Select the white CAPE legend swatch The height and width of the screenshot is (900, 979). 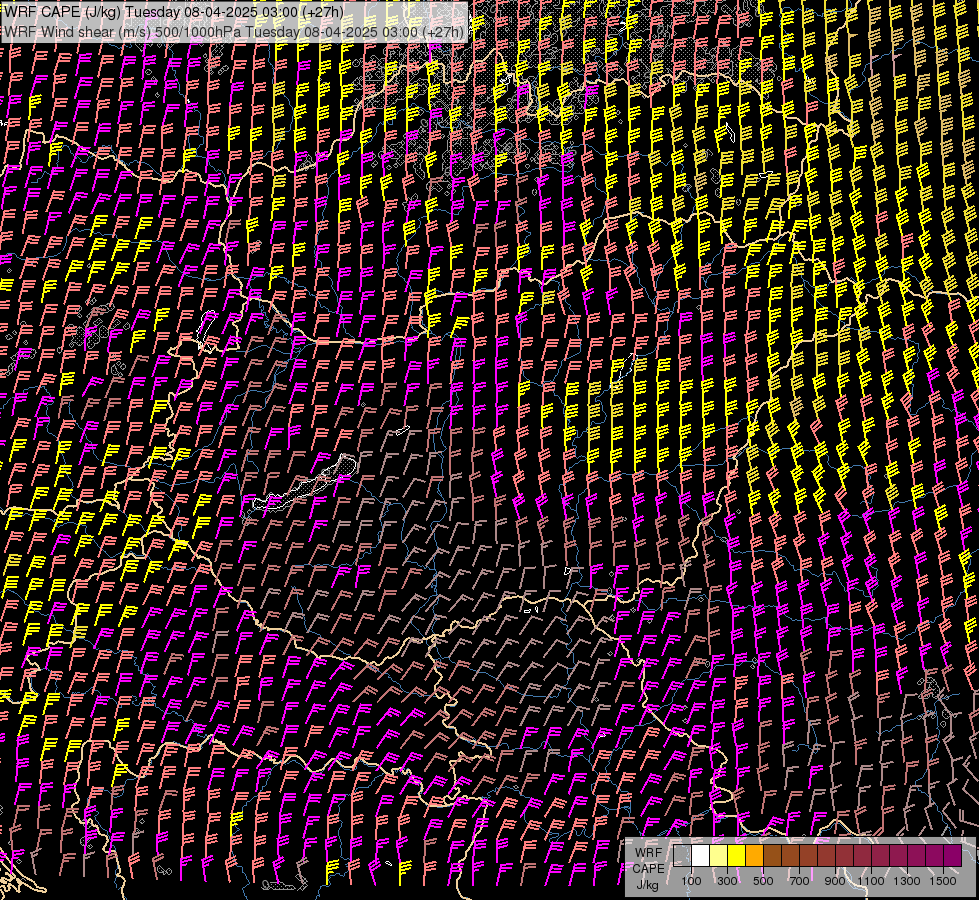click(x=701, y=856)
